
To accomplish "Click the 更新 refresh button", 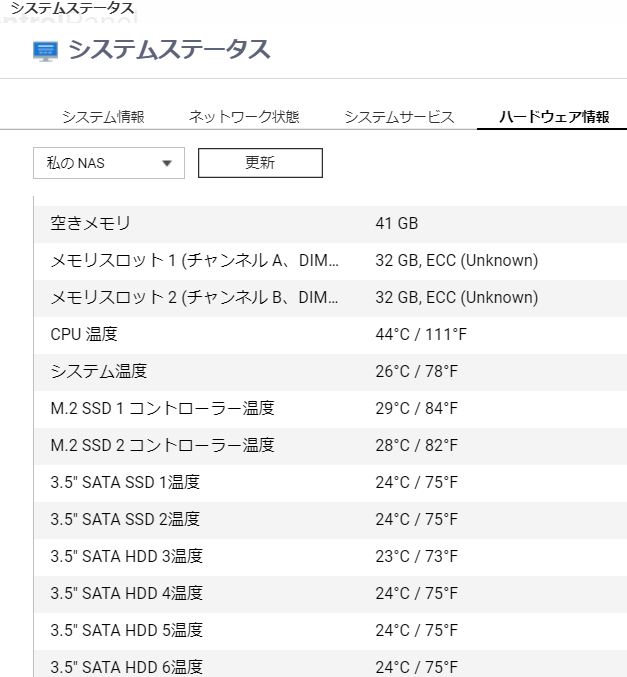I will pos(260,163).
